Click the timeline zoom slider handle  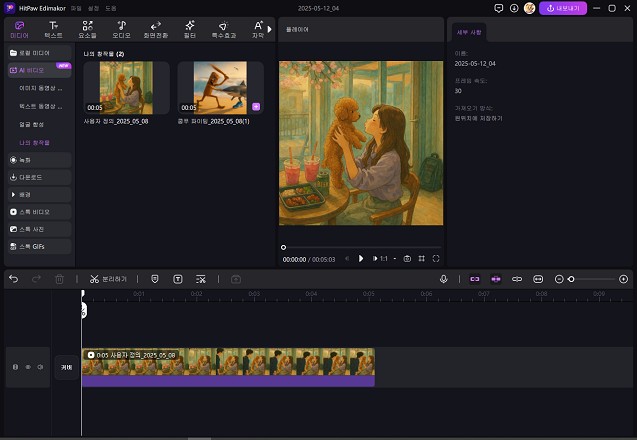(x=571, y=279)
